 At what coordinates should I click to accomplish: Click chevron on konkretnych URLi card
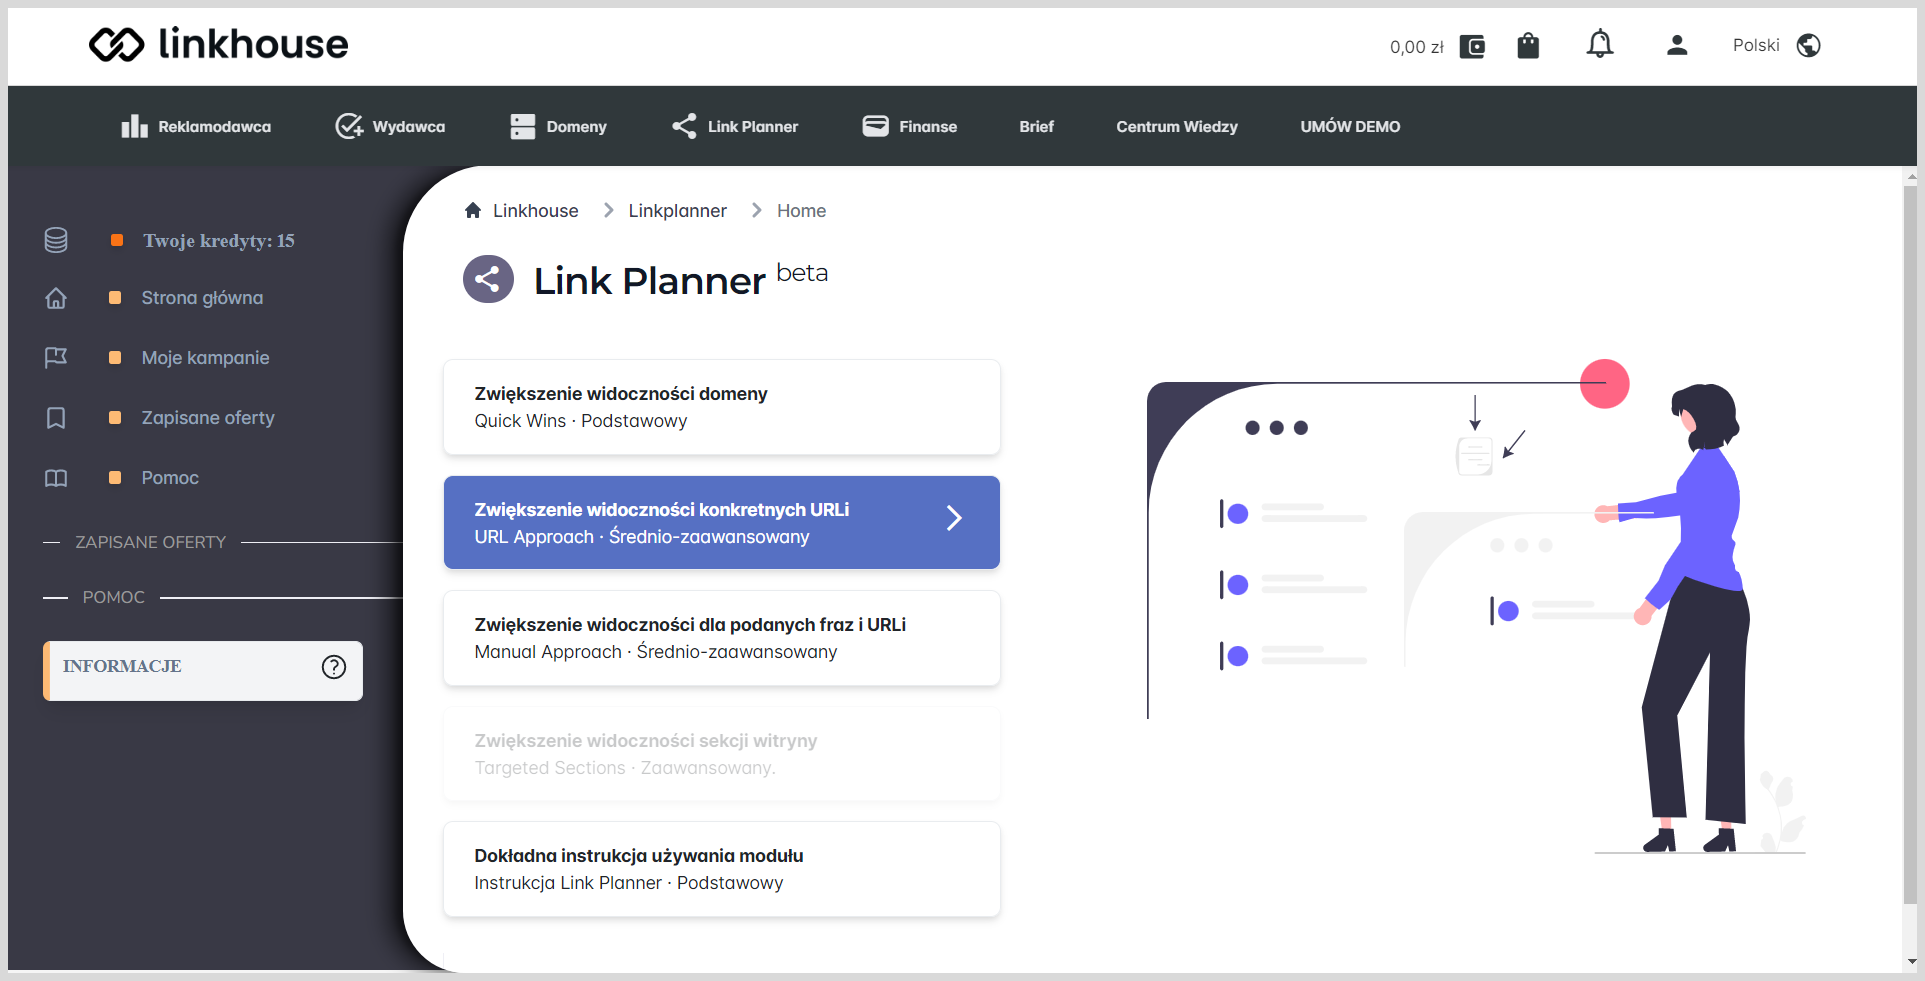pyautogui.click(x=954, y=517)
